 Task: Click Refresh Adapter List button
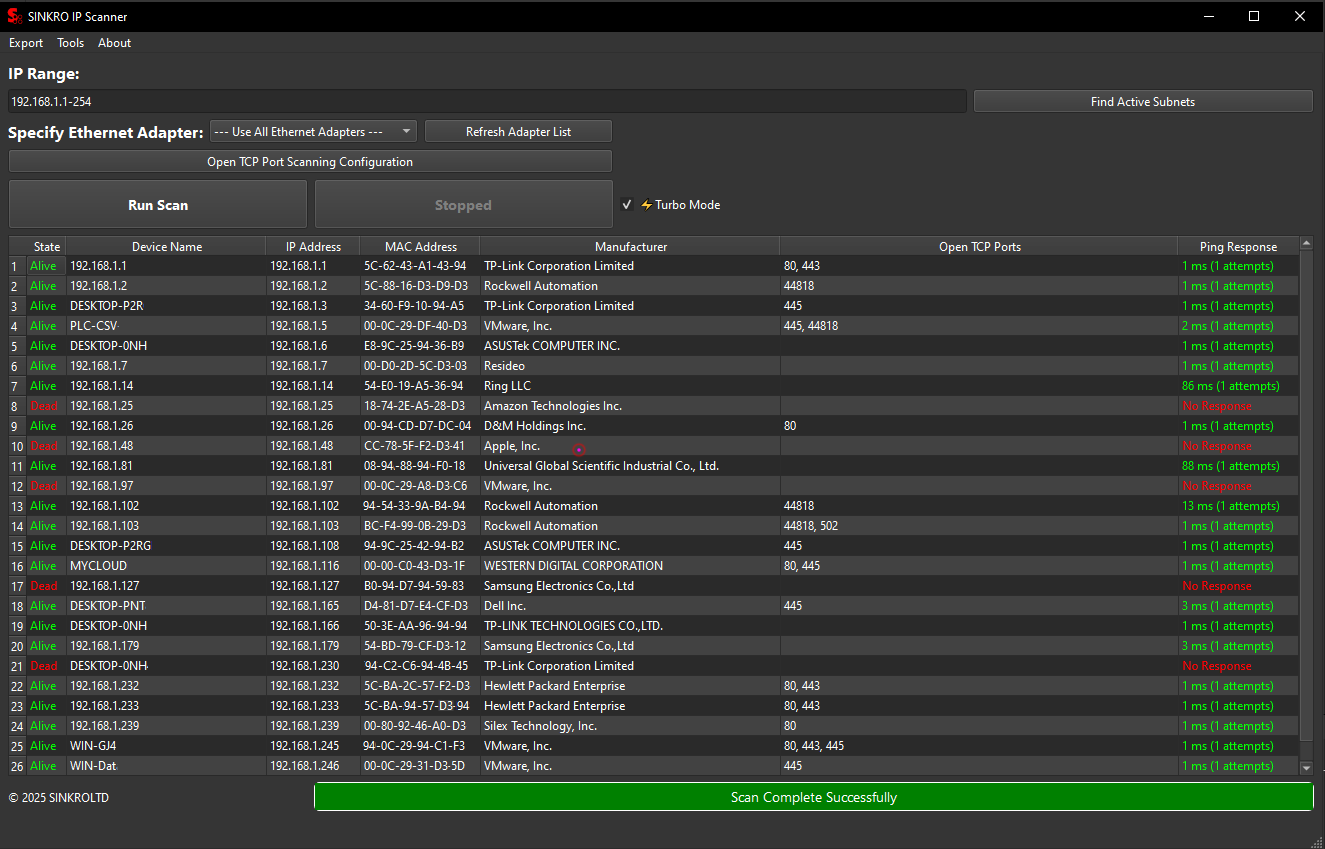518,132
